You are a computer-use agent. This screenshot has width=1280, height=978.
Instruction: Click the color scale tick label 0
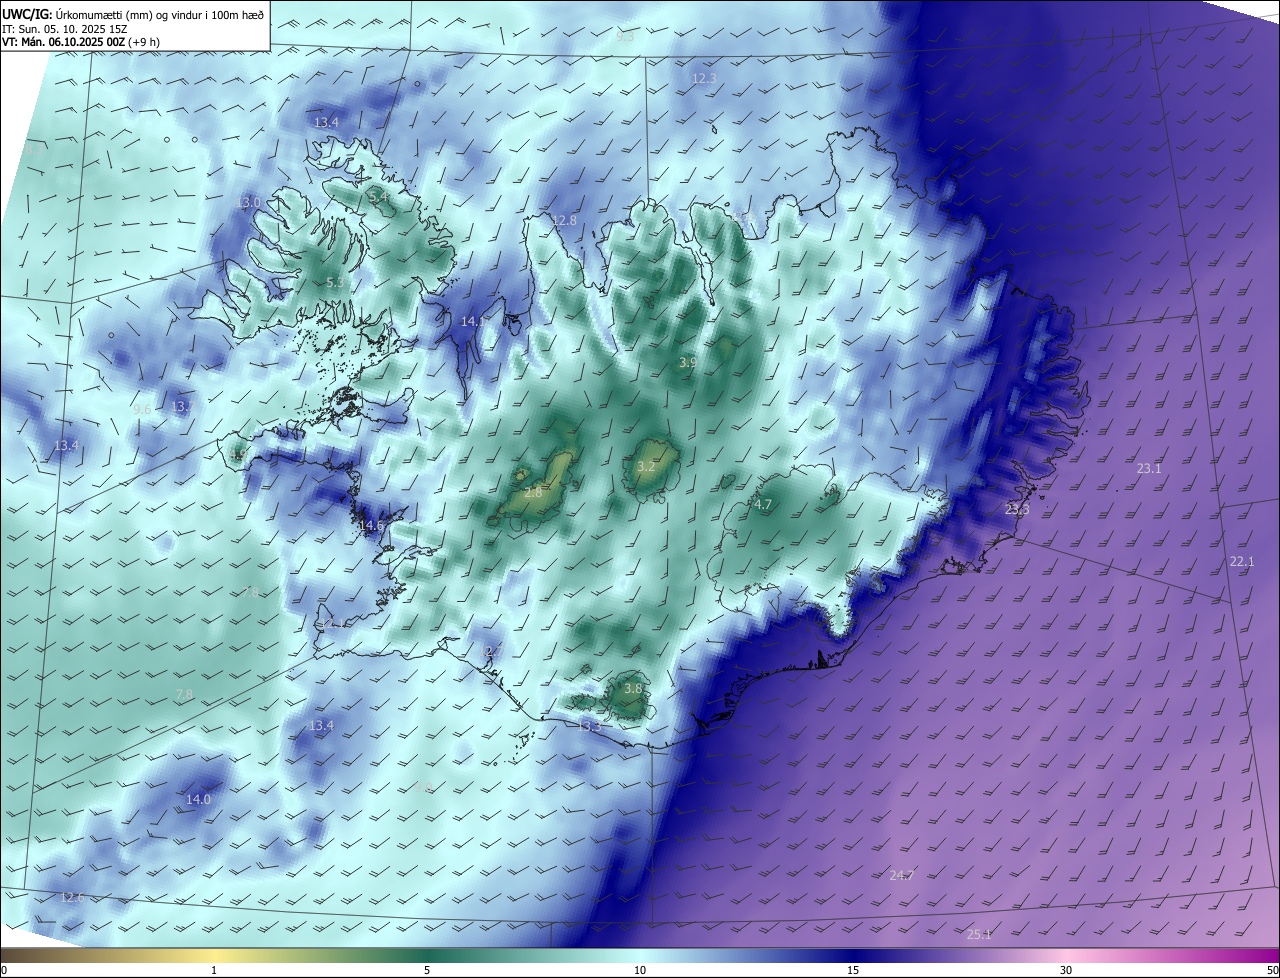pos(4,970)
